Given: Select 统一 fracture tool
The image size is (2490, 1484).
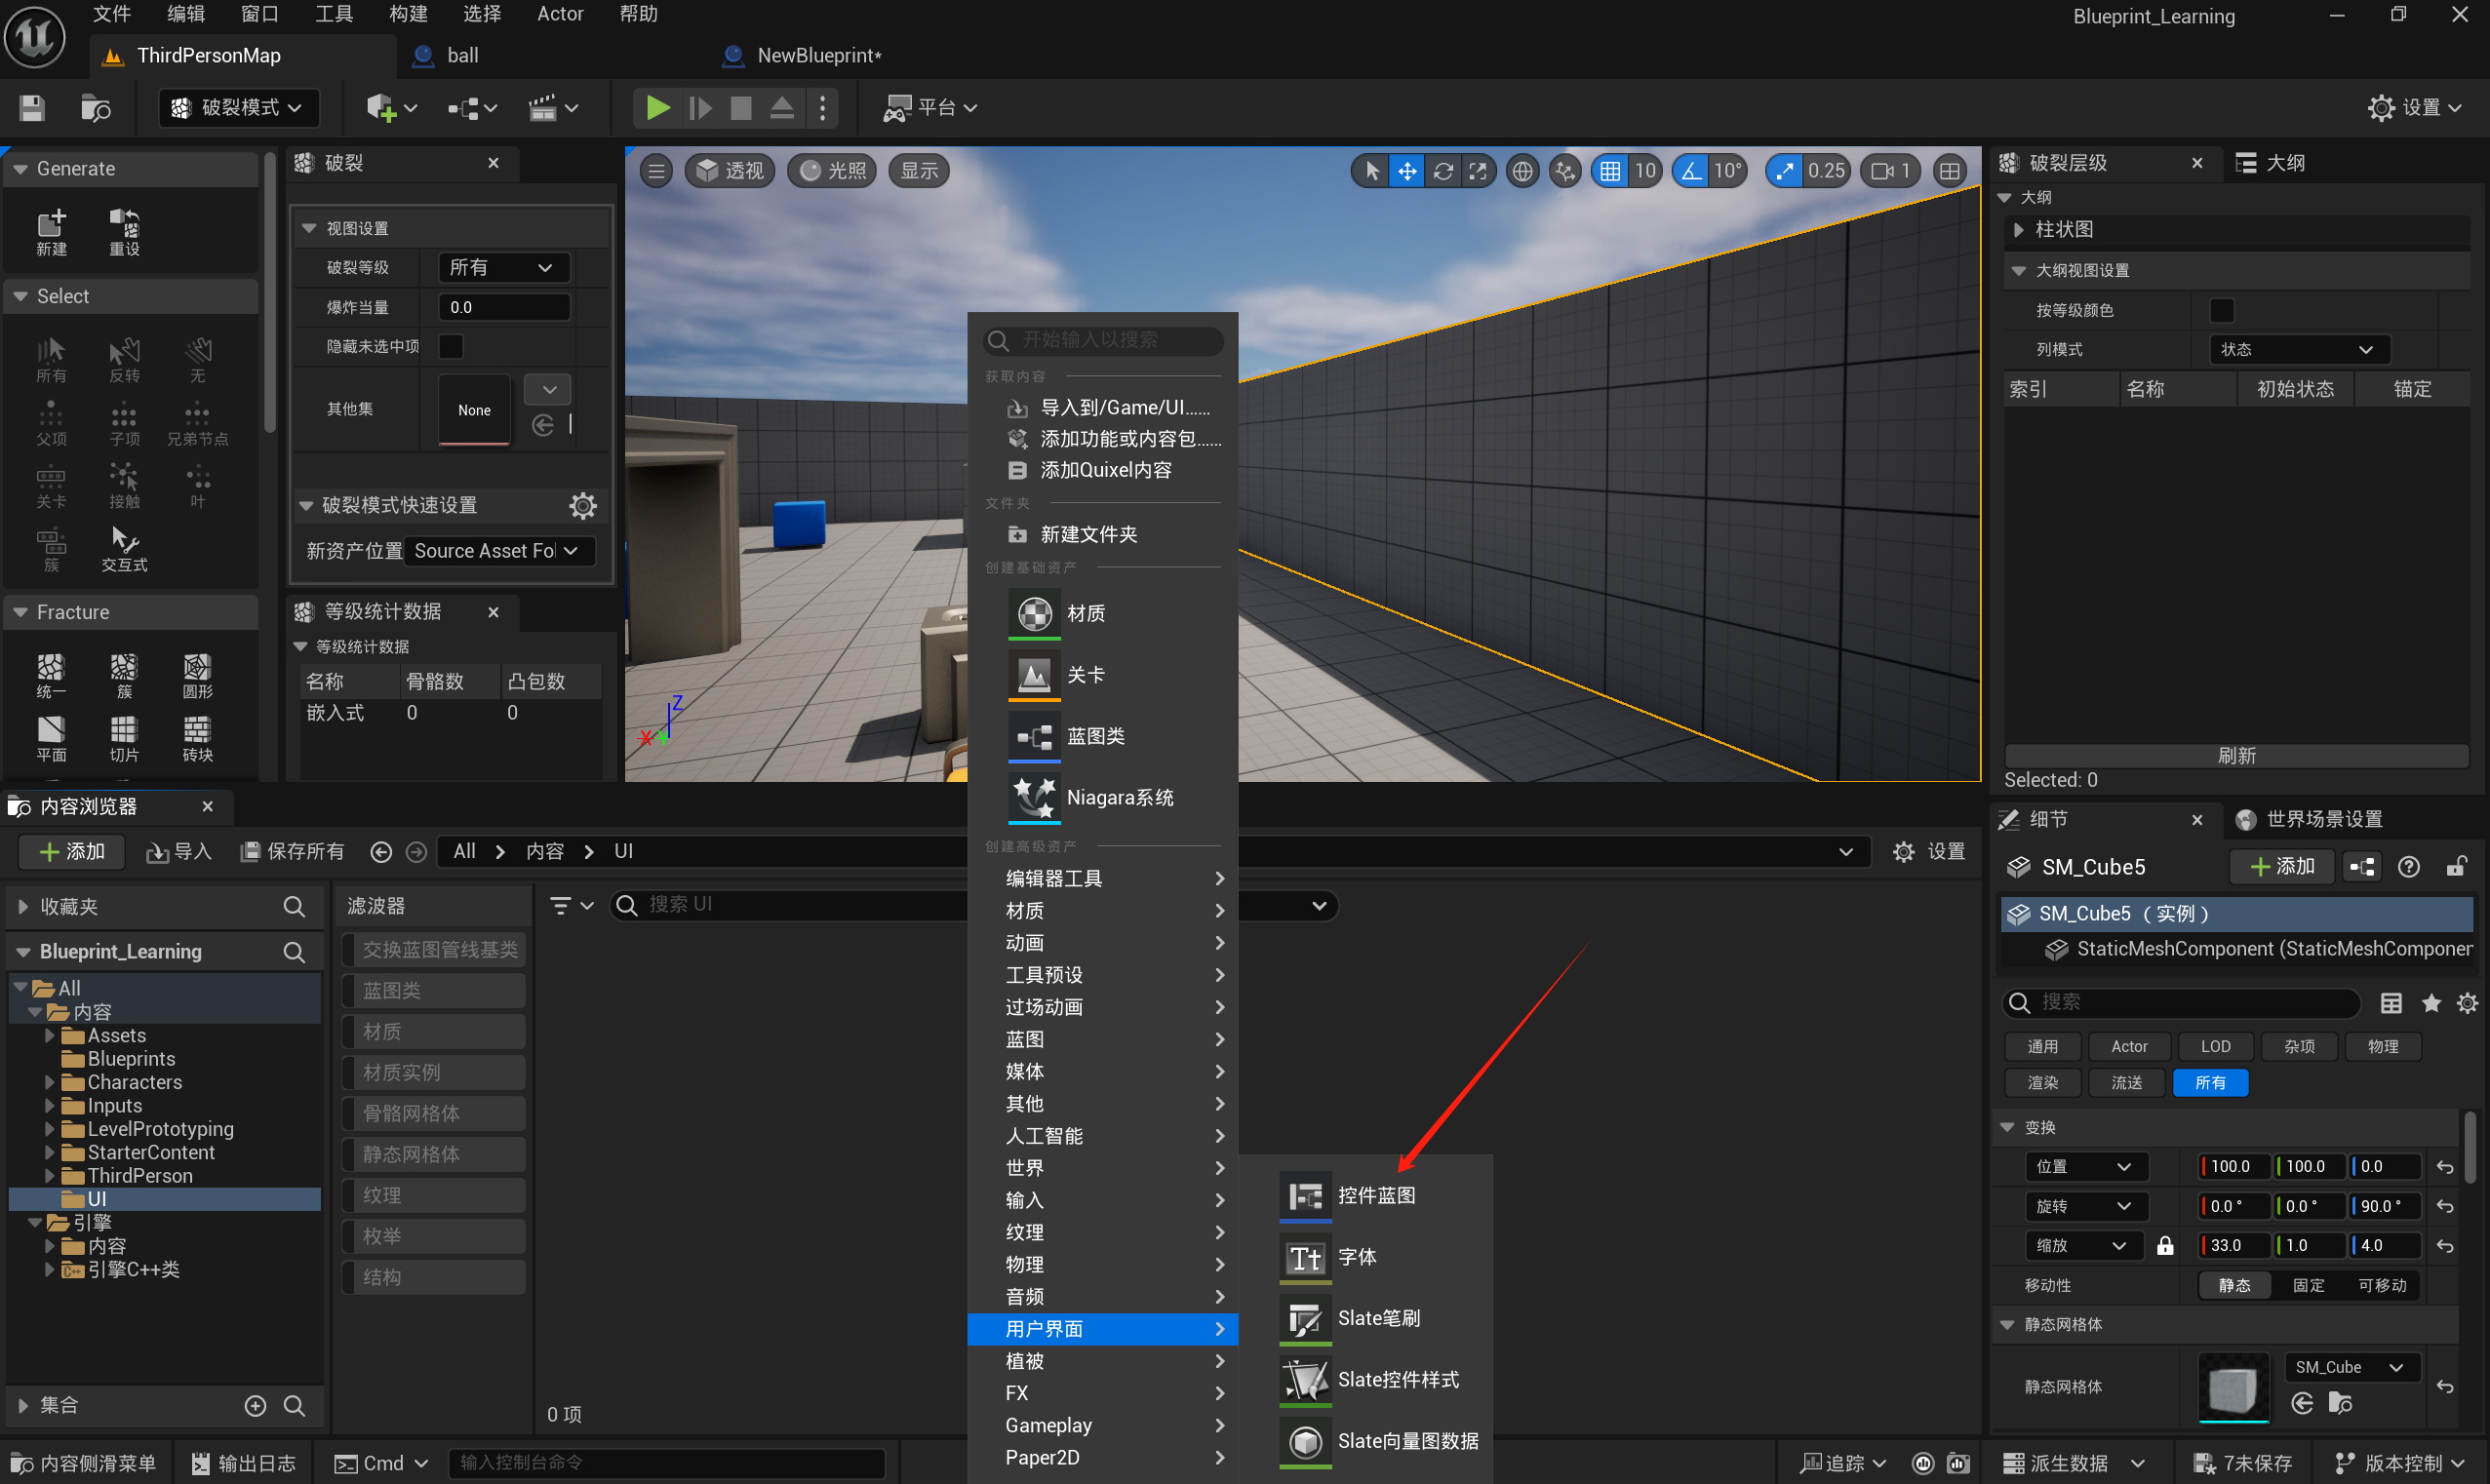Looking at the screenshot, I should click(51, 676).
